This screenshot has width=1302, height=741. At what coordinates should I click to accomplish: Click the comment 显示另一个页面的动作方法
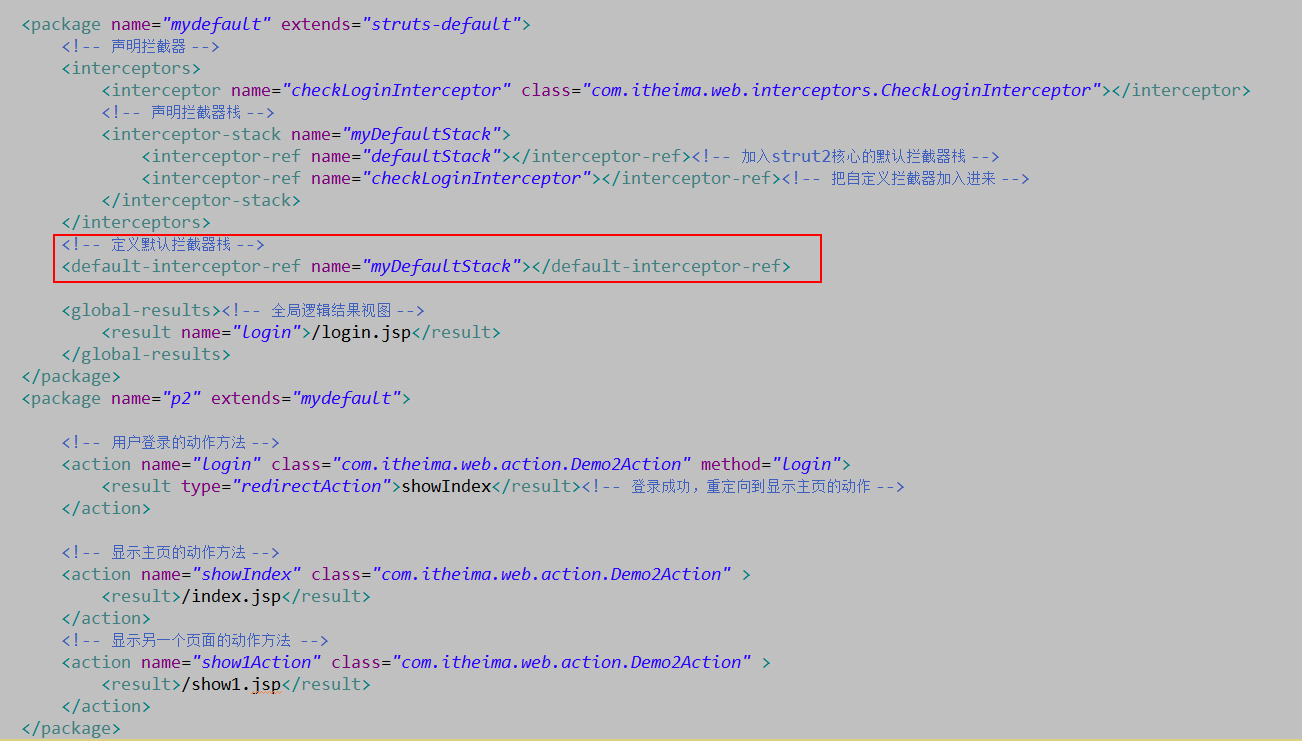pos(195,640)
